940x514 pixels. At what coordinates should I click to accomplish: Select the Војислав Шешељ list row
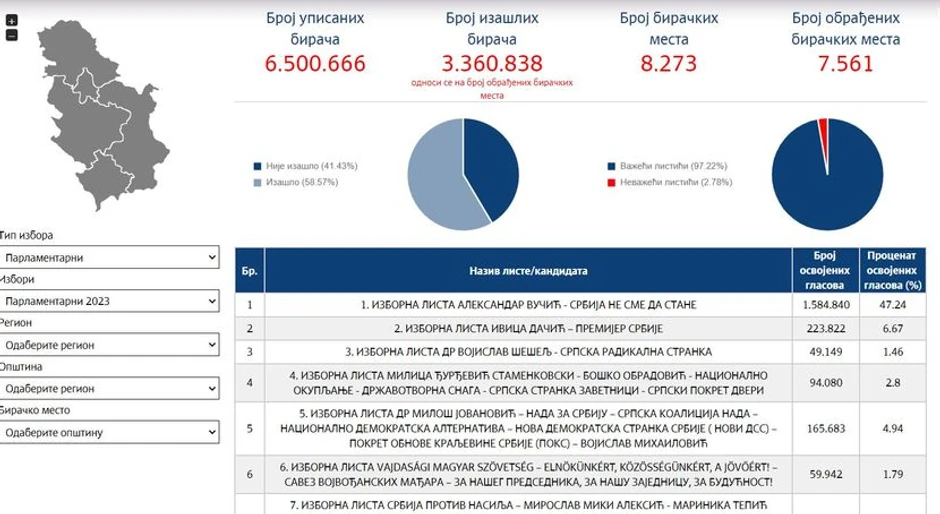pyautogui.click(x=580, y=352)
